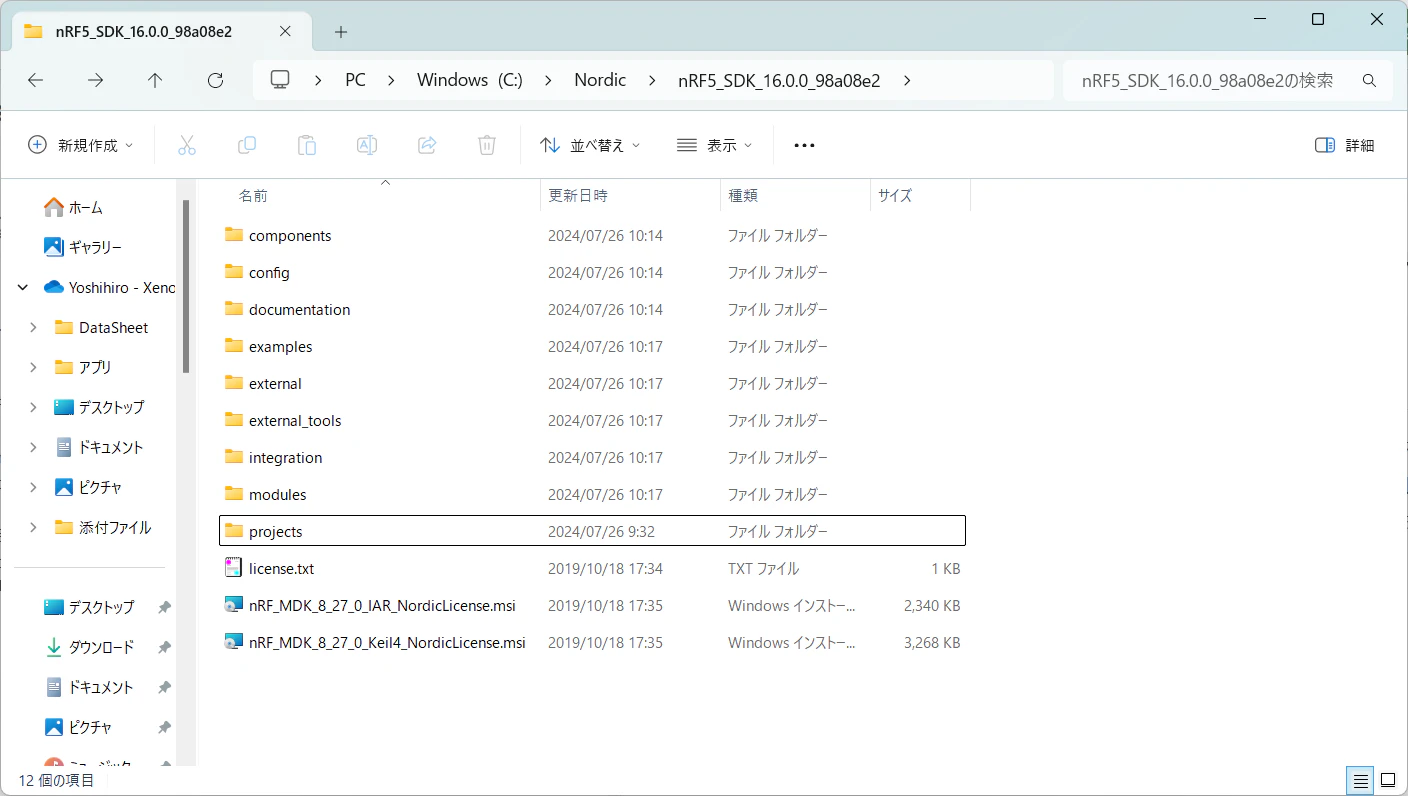Select the external_tools folder name
This screenshot has height=796, width=1408.
coord(295,420)
